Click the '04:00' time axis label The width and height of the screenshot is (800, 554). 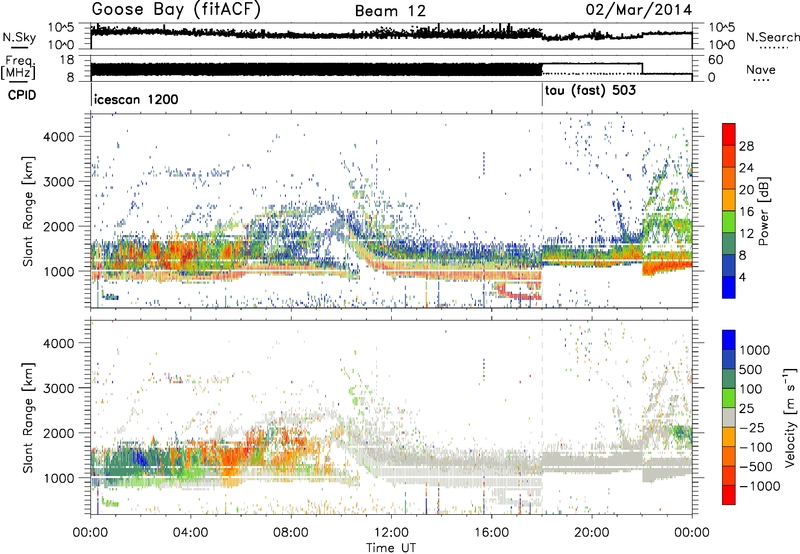[x=190, y=533]
